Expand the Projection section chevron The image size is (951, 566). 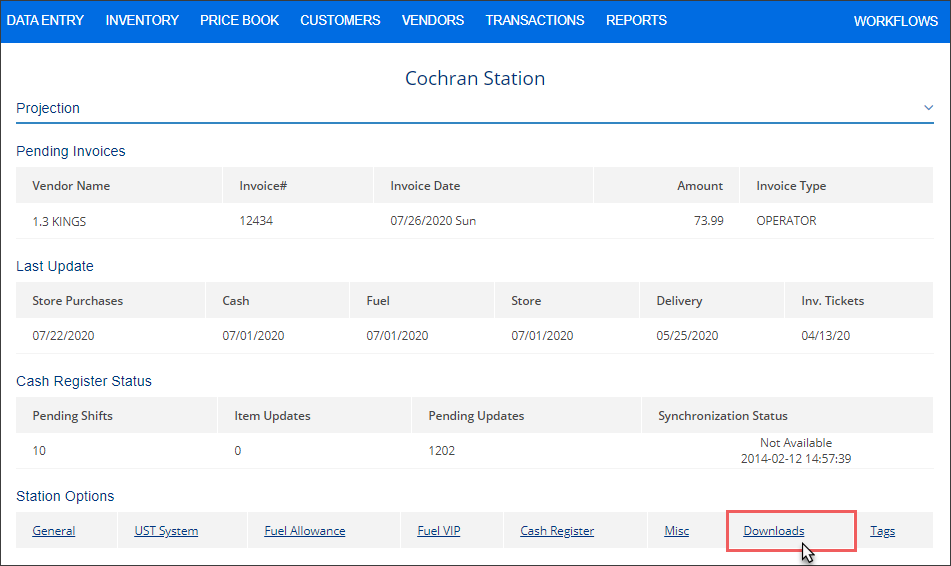pyautogui.click(x=928, y=108)
